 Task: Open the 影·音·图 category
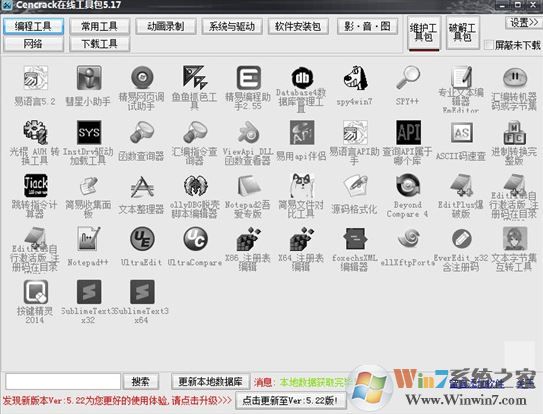pyautogui.click(x=367, y=26)
